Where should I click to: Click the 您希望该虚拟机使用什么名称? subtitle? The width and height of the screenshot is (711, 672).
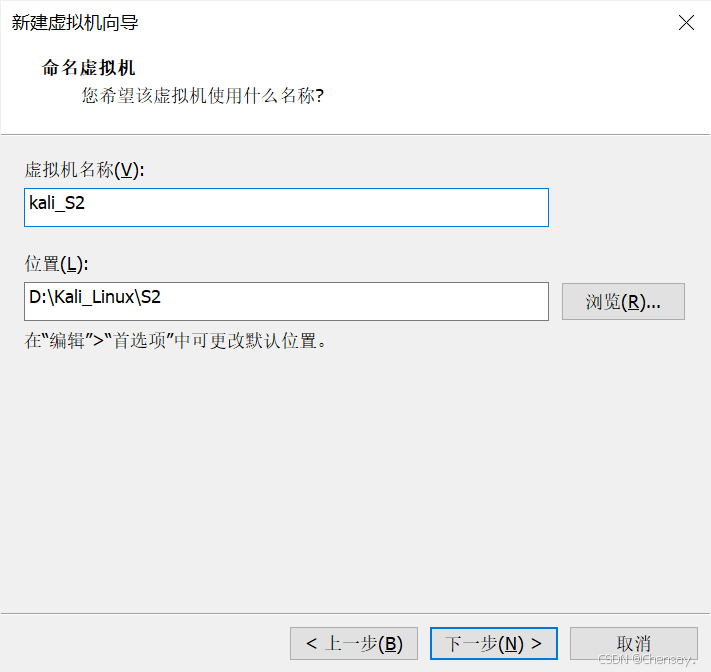click(x=203, y=96)
